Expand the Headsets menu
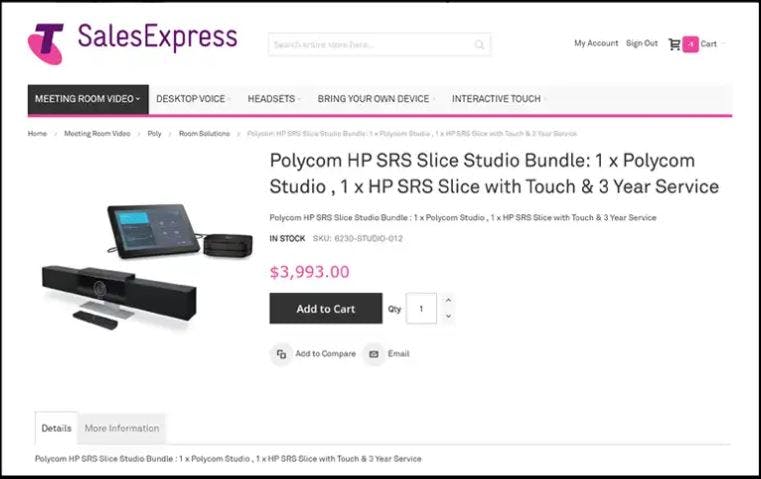761x479 pixels. pyautogui.click(x=274, y=99)
